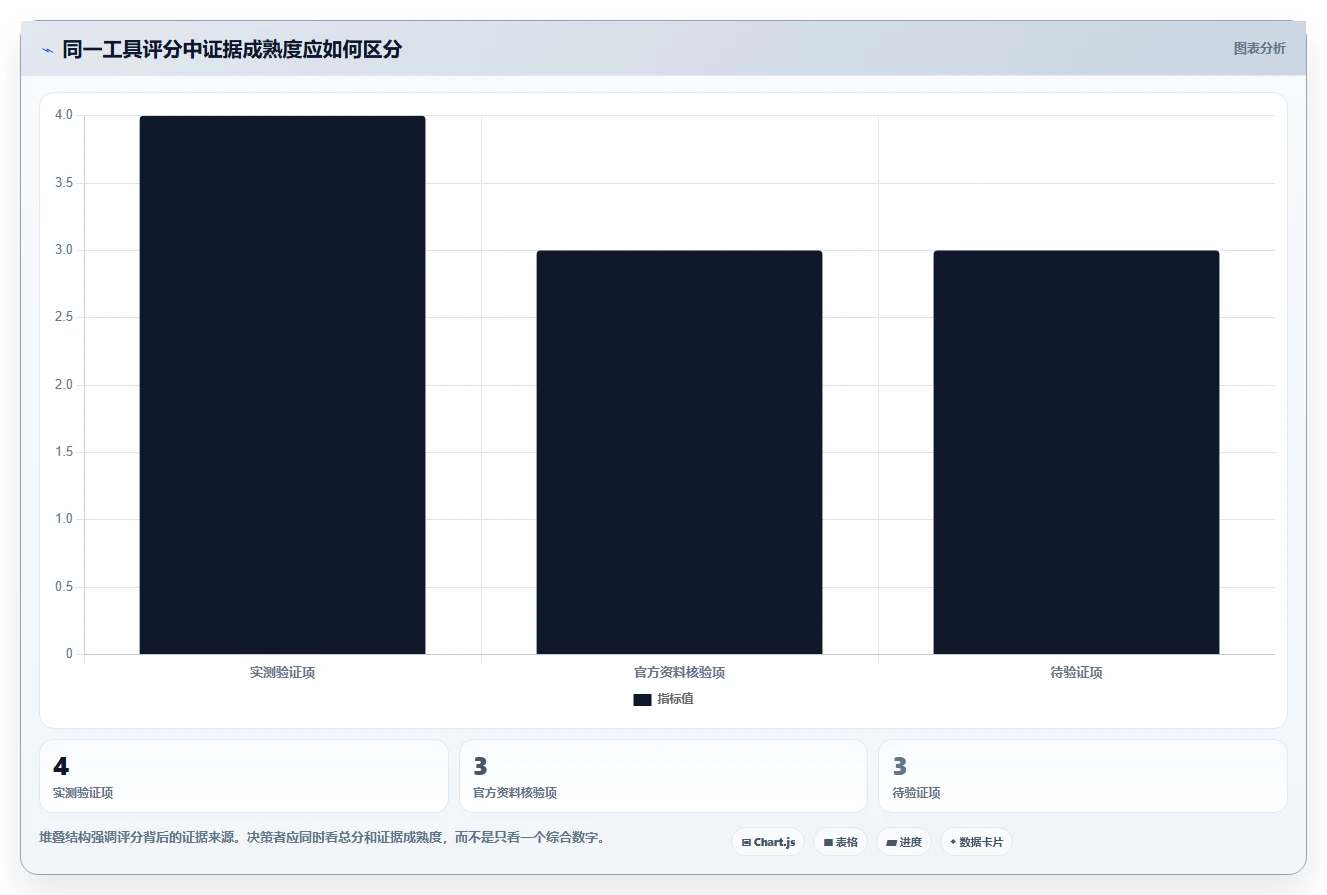Viewport: 1327px width, 895px height.
Task: Click the 4.0 y-axis tick label
Action: coord(64,115)
